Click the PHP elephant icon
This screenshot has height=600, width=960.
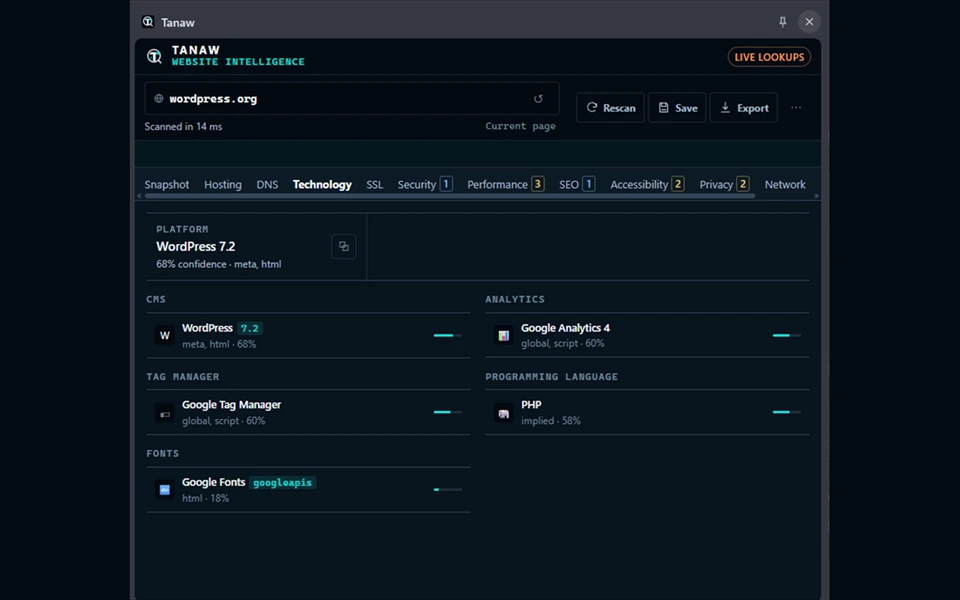[503, 414]
